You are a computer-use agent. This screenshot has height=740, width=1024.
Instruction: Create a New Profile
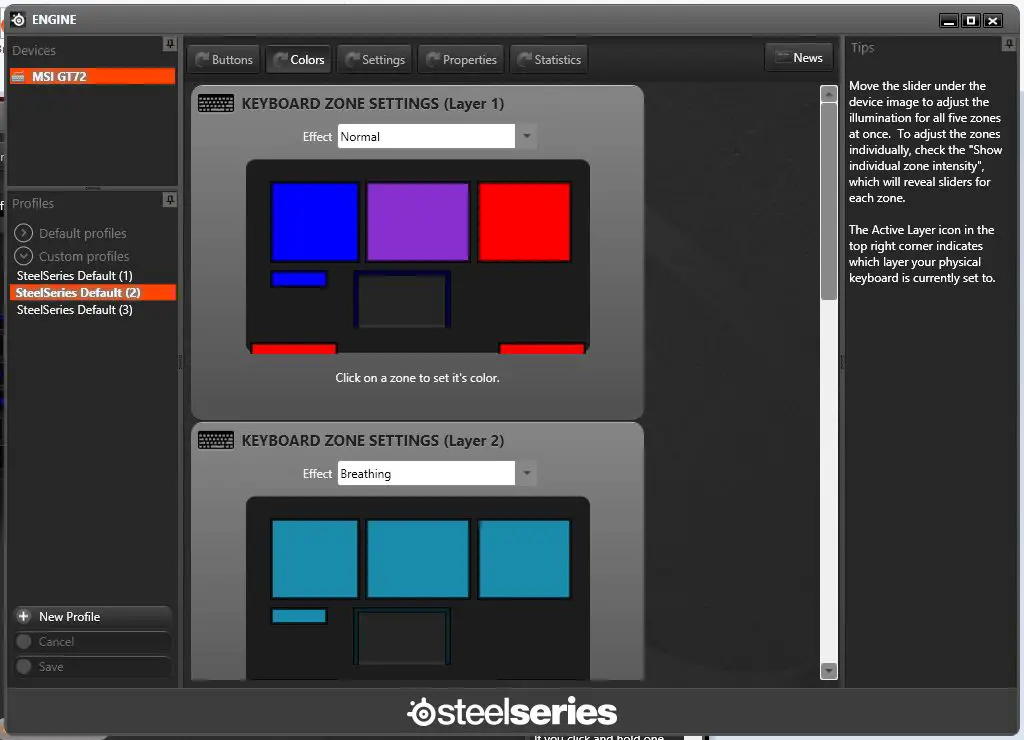tap(93, 617)
